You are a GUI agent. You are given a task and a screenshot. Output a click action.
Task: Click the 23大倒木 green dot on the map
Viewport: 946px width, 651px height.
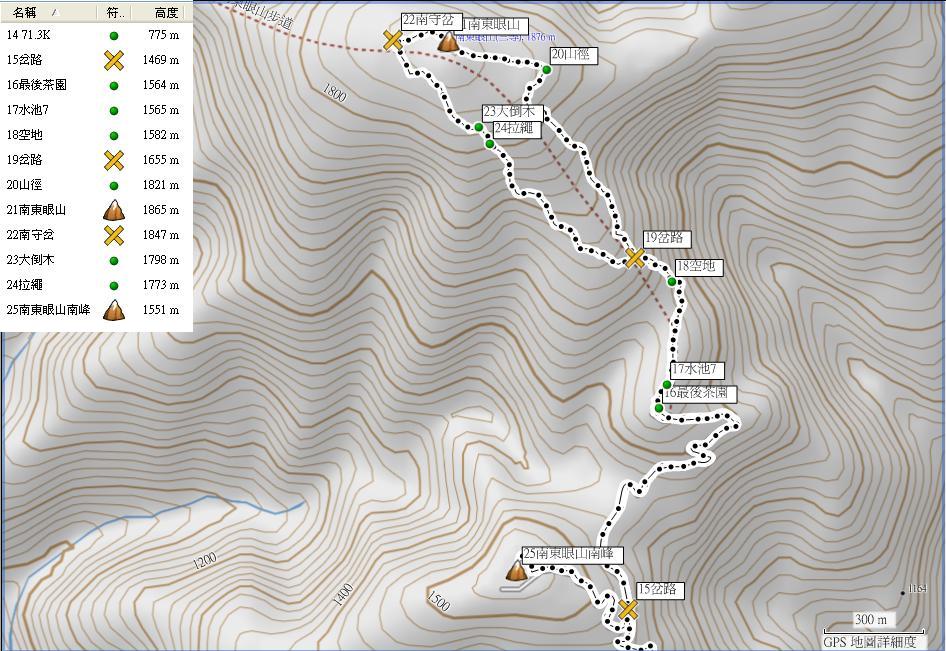tap(478, 127)
